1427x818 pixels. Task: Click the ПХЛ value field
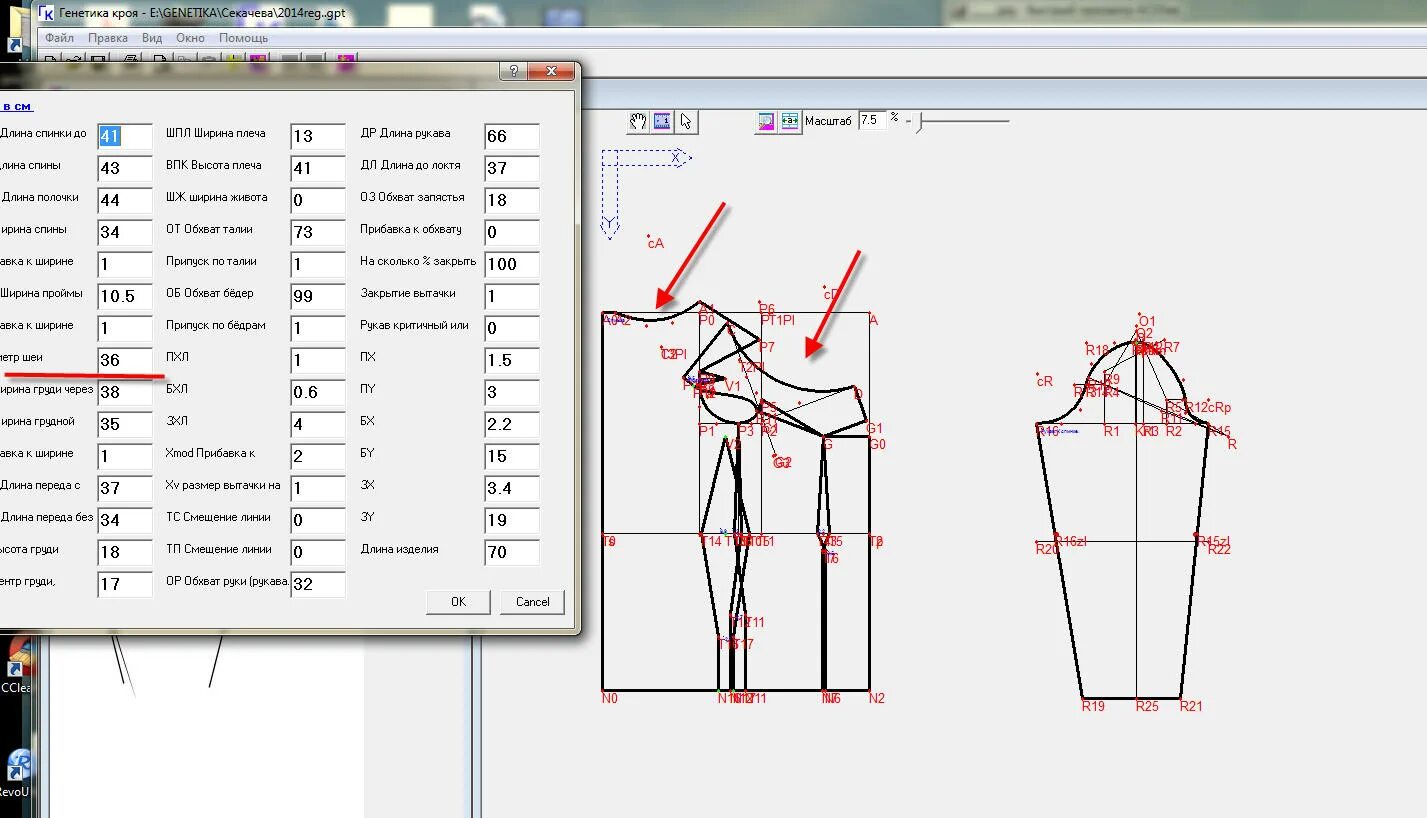click(318, 360)
